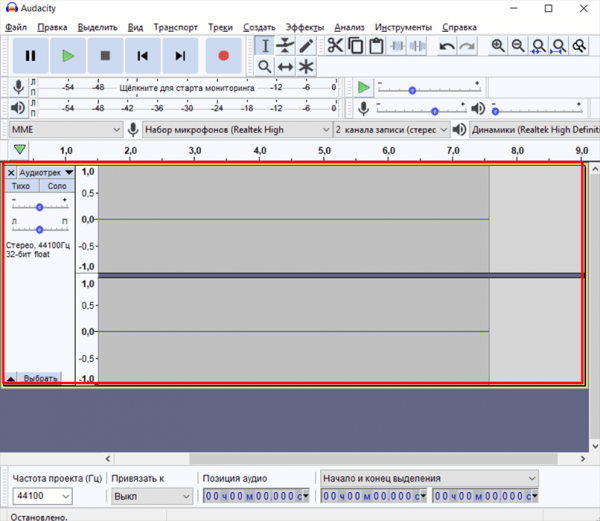Open the Справка menu
The image size is (600, 521).
(x=459, y=27)
